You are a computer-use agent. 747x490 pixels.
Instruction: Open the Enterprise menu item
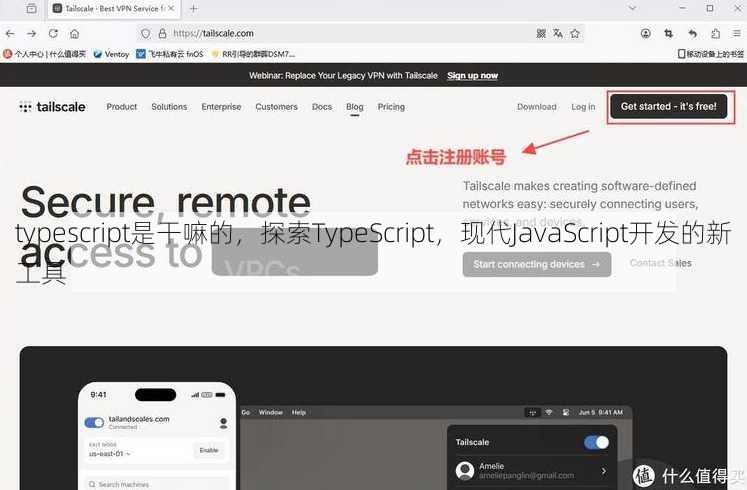(x=221, y=107)
